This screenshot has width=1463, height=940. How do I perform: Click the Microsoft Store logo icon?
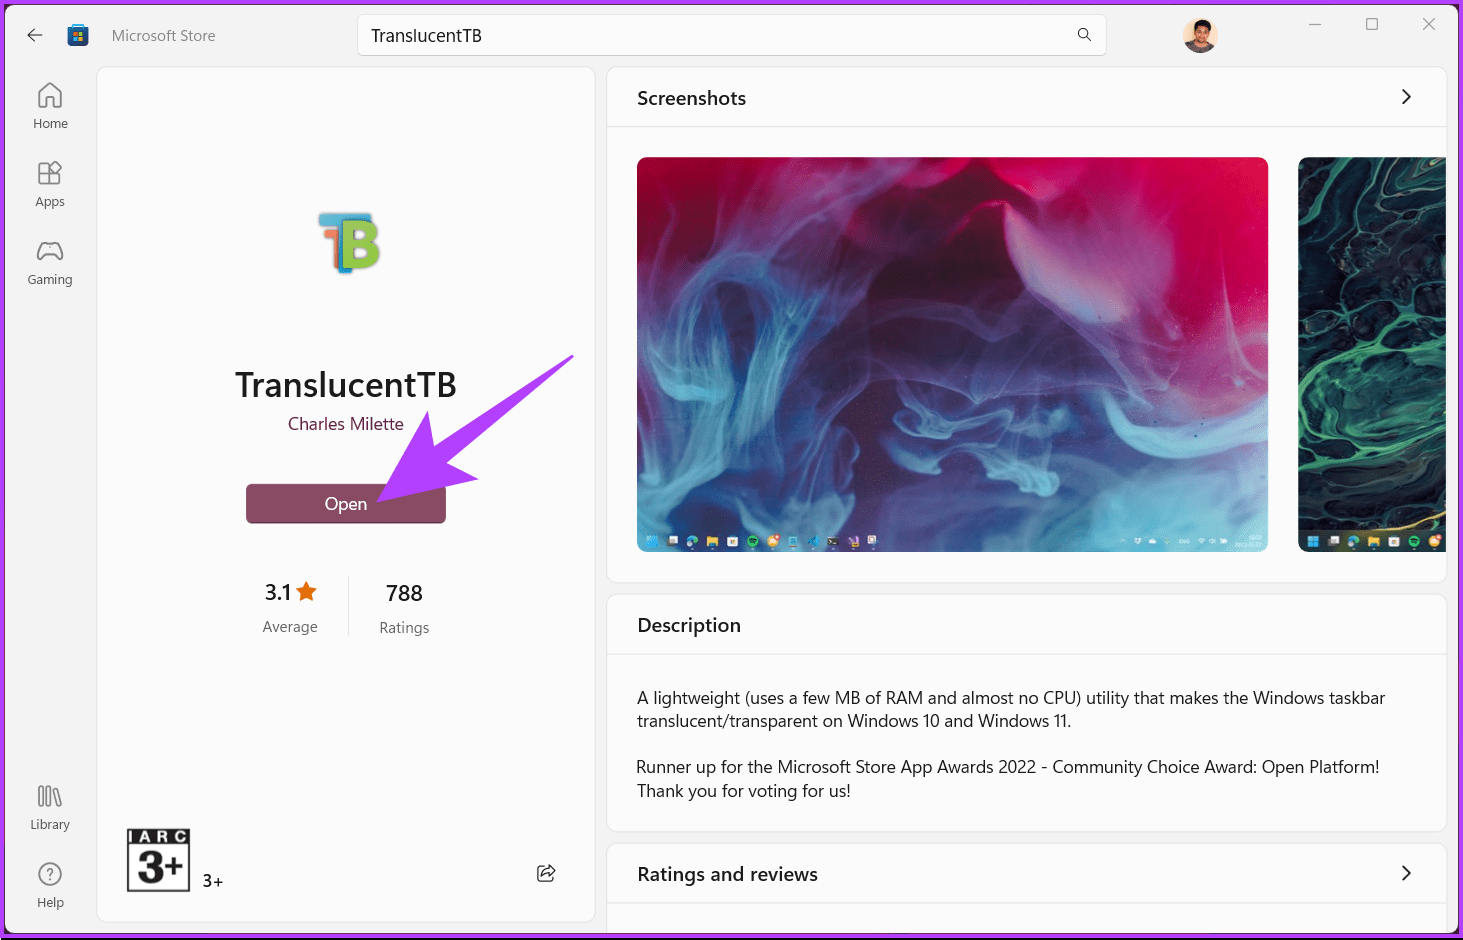point(78,35)
